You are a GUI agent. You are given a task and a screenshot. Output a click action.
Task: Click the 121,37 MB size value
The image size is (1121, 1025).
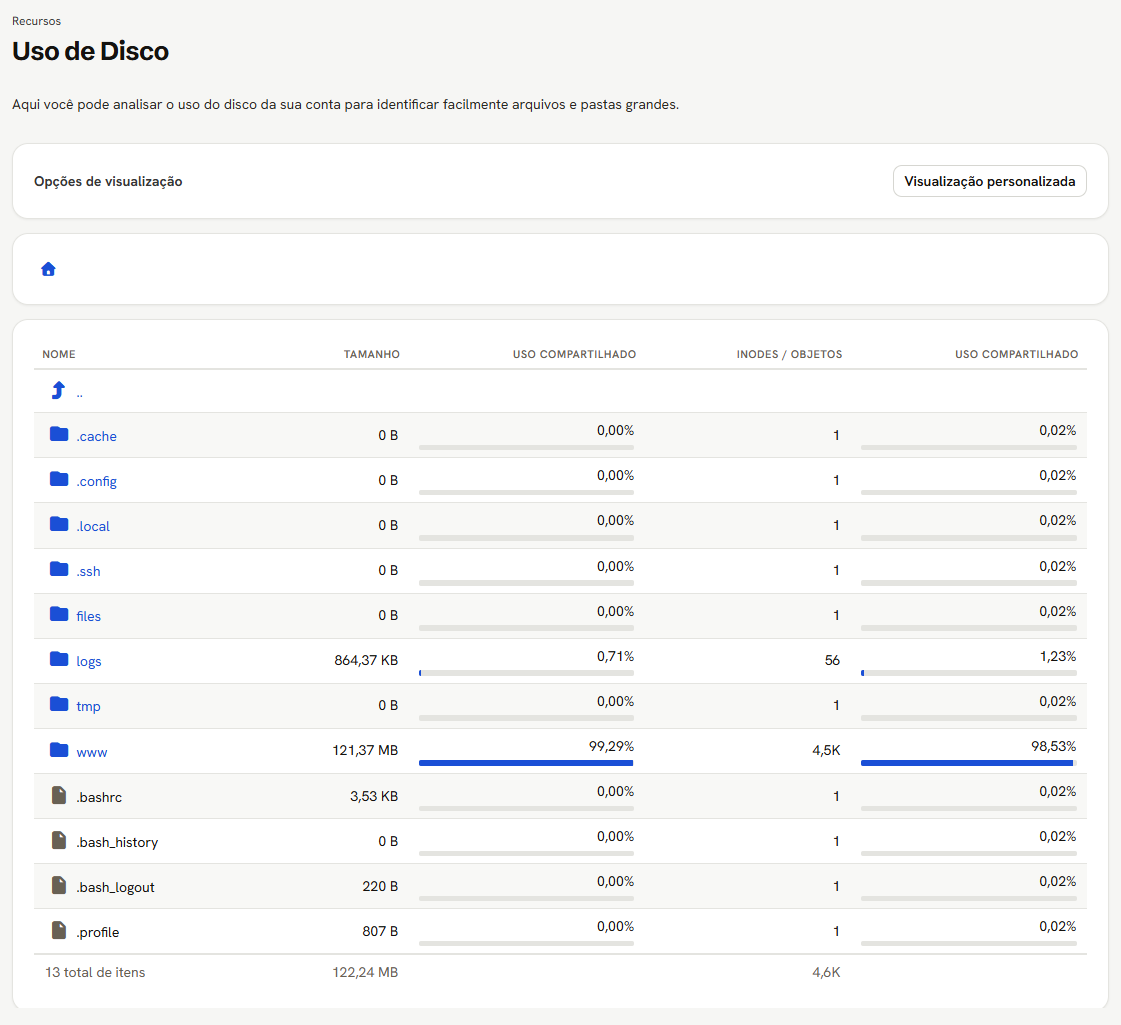[365, 751]
